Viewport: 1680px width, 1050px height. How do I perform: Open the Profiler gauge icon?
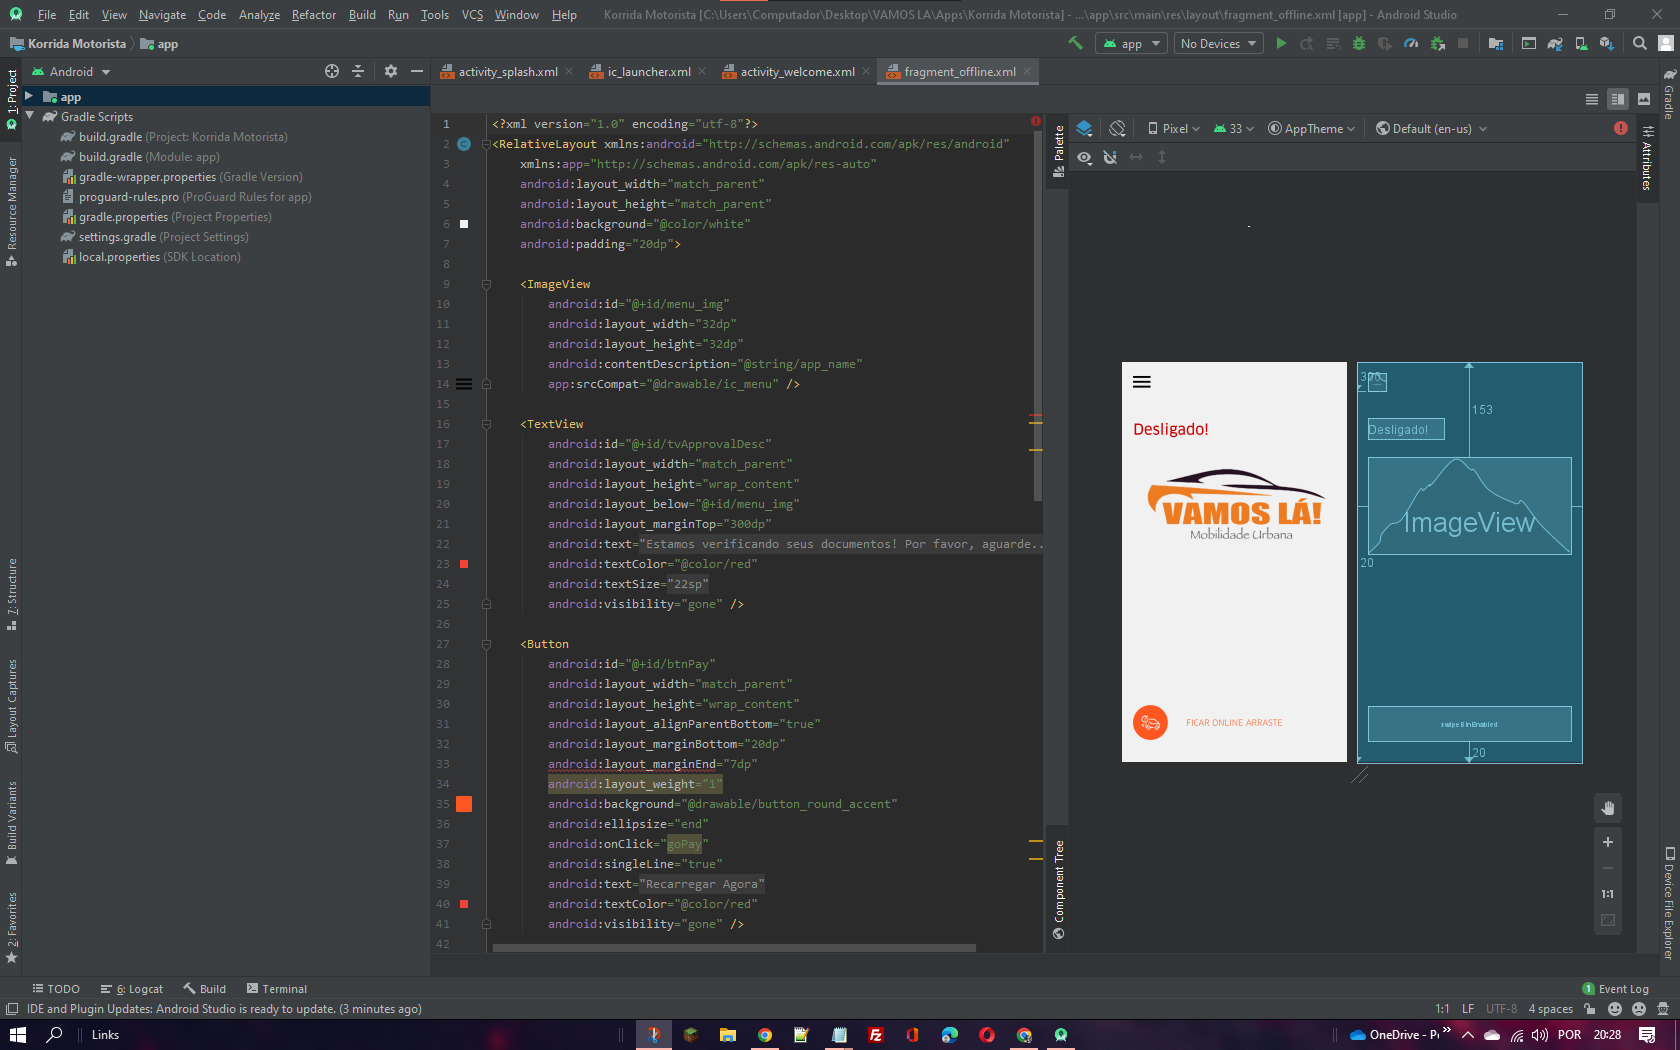pos(1411,44)
